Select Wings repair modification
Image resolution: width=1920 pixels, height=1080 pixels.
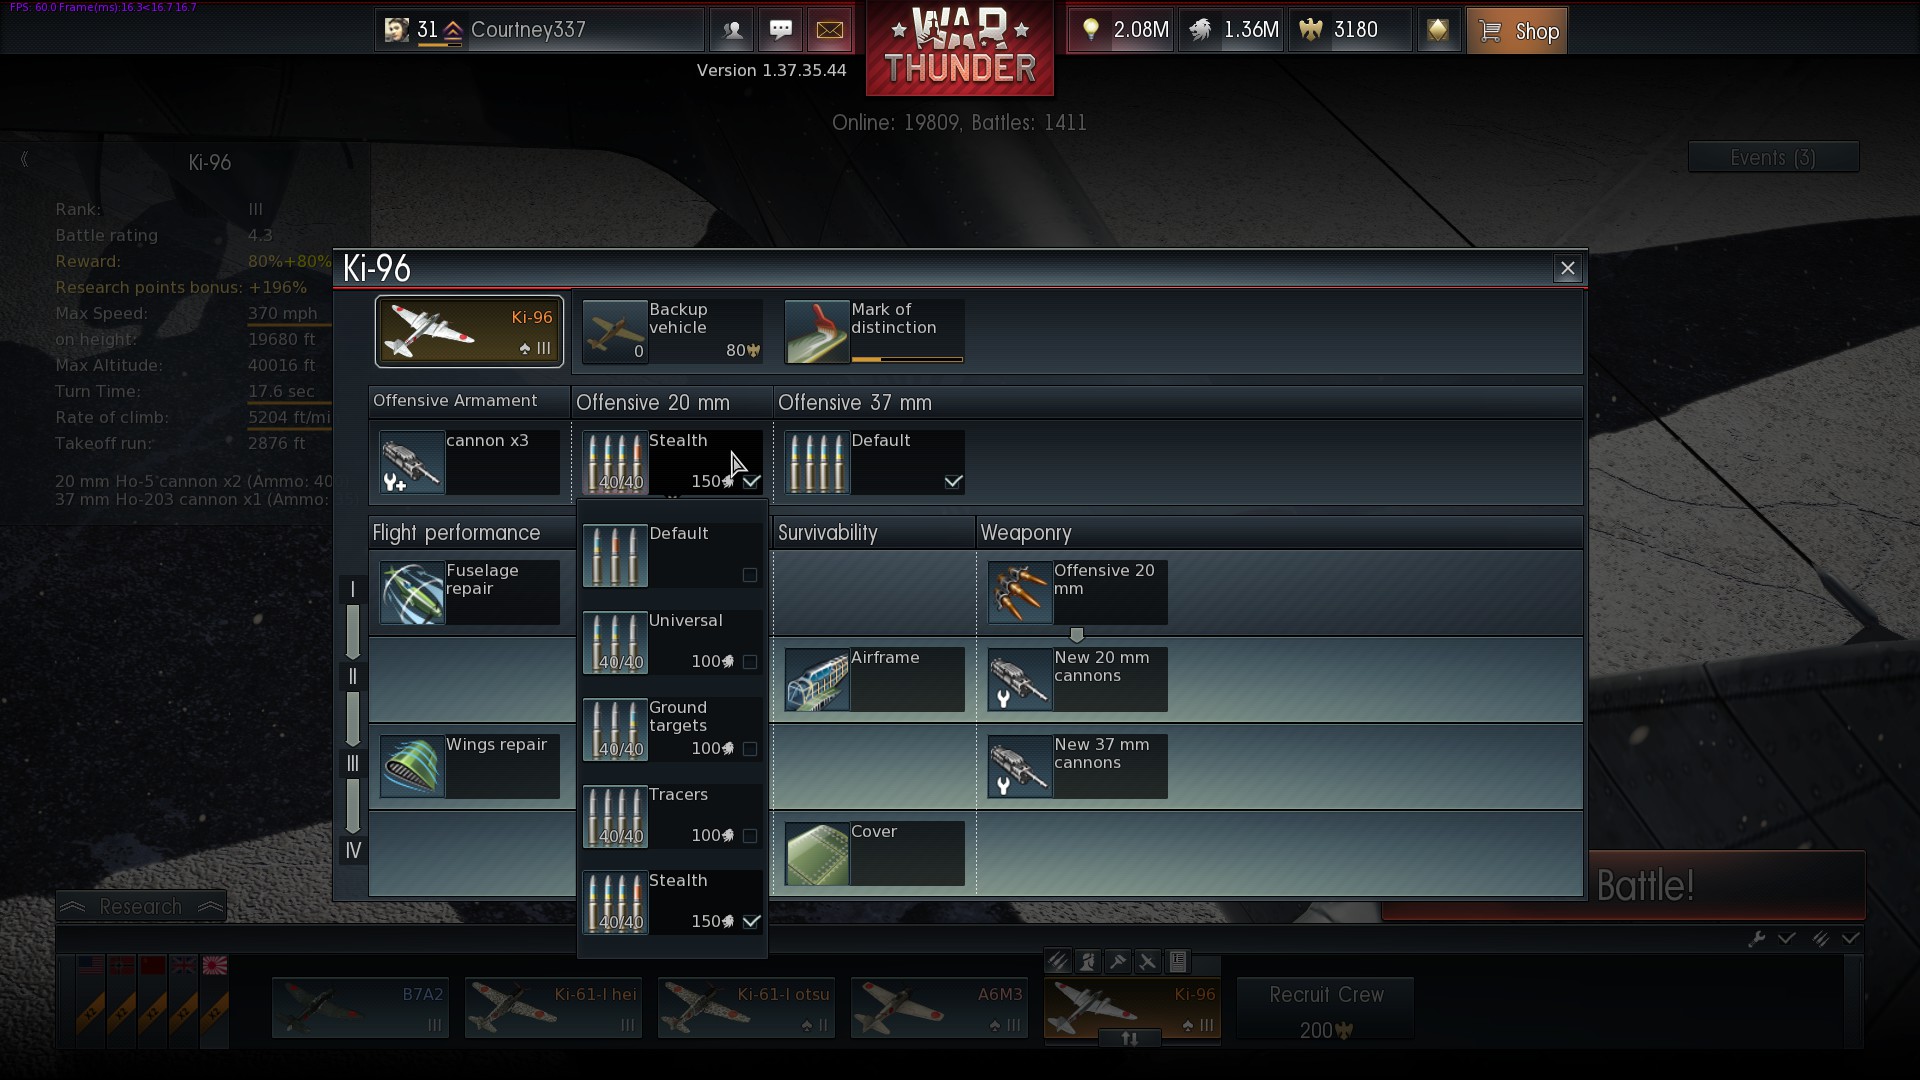tap(468, 767)
